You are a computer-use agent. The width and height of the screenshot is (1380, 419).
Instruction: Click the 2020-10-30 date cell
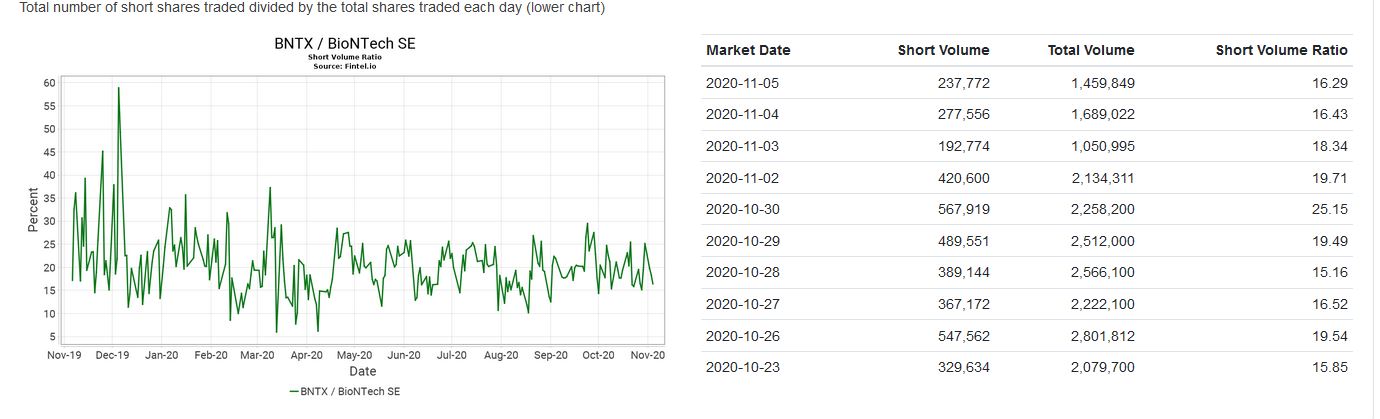742,210
